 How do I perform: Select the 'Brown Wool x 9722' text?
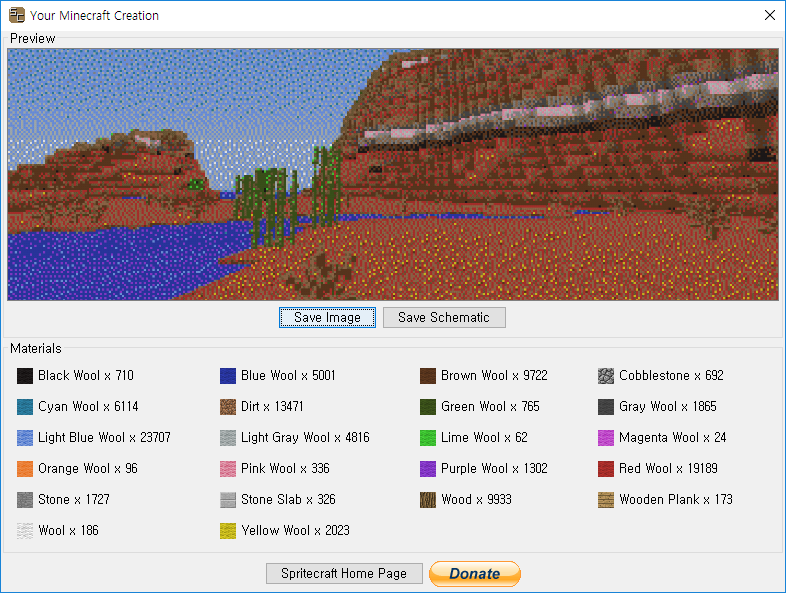click(494, 375)
